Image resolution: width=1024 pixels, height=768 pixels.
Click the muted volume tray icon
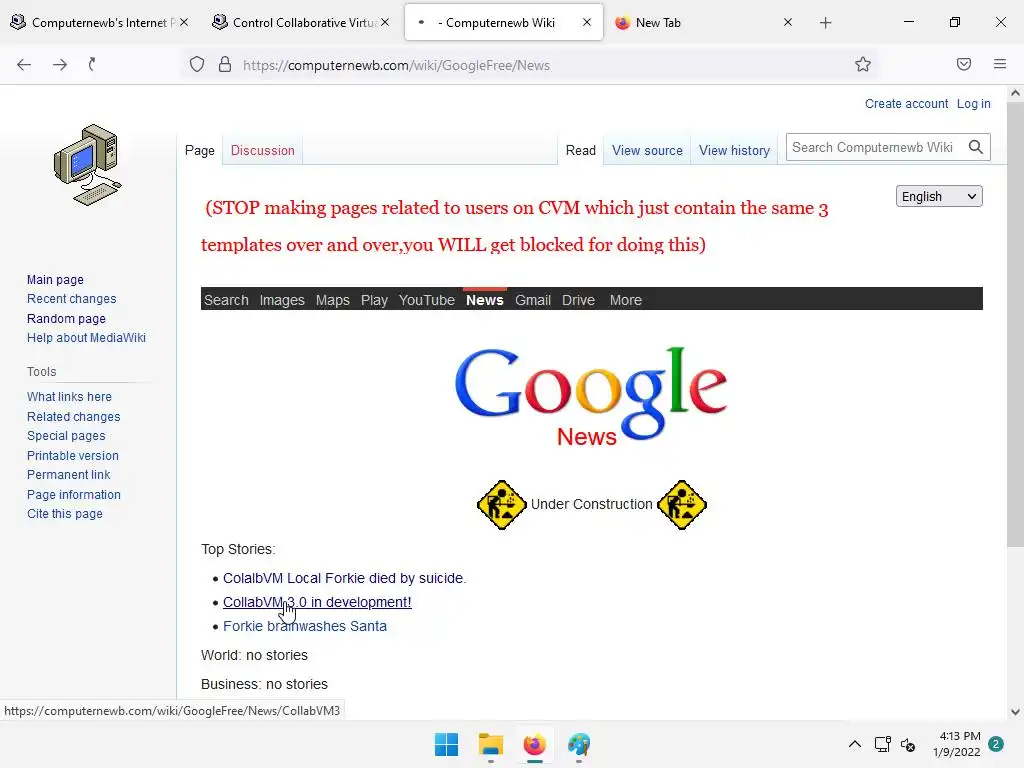(908, 744)
